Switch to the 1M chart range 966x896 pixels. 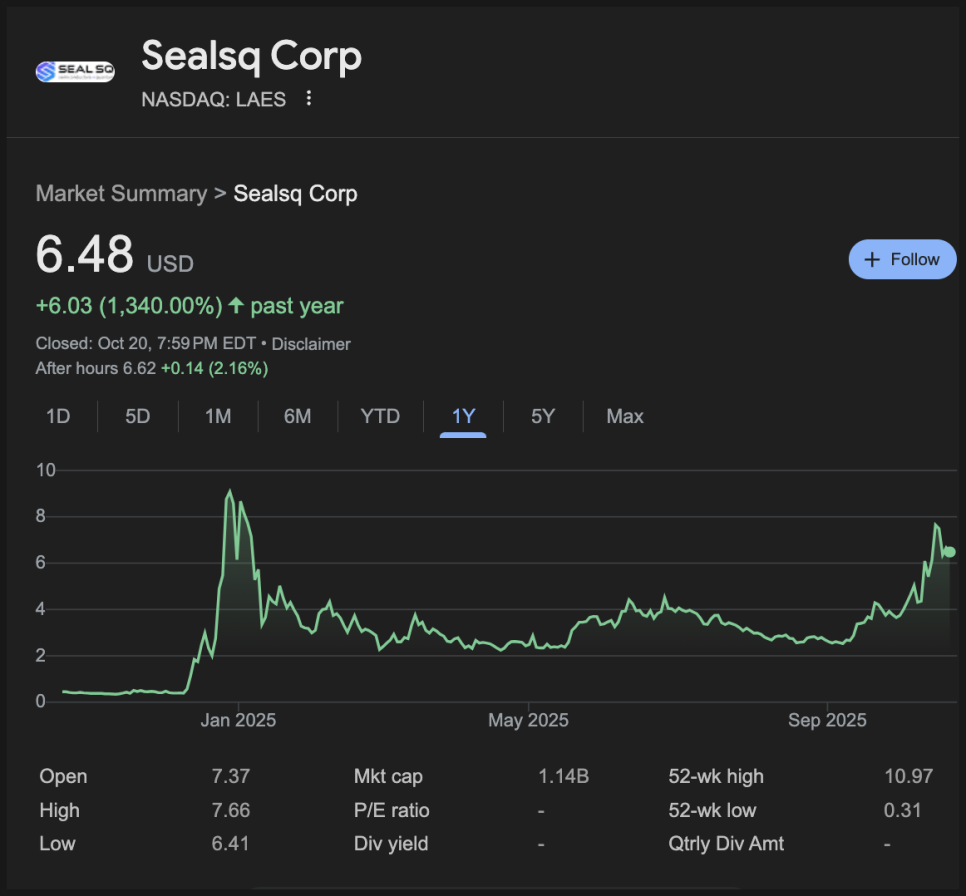click(x=218, y=416)
